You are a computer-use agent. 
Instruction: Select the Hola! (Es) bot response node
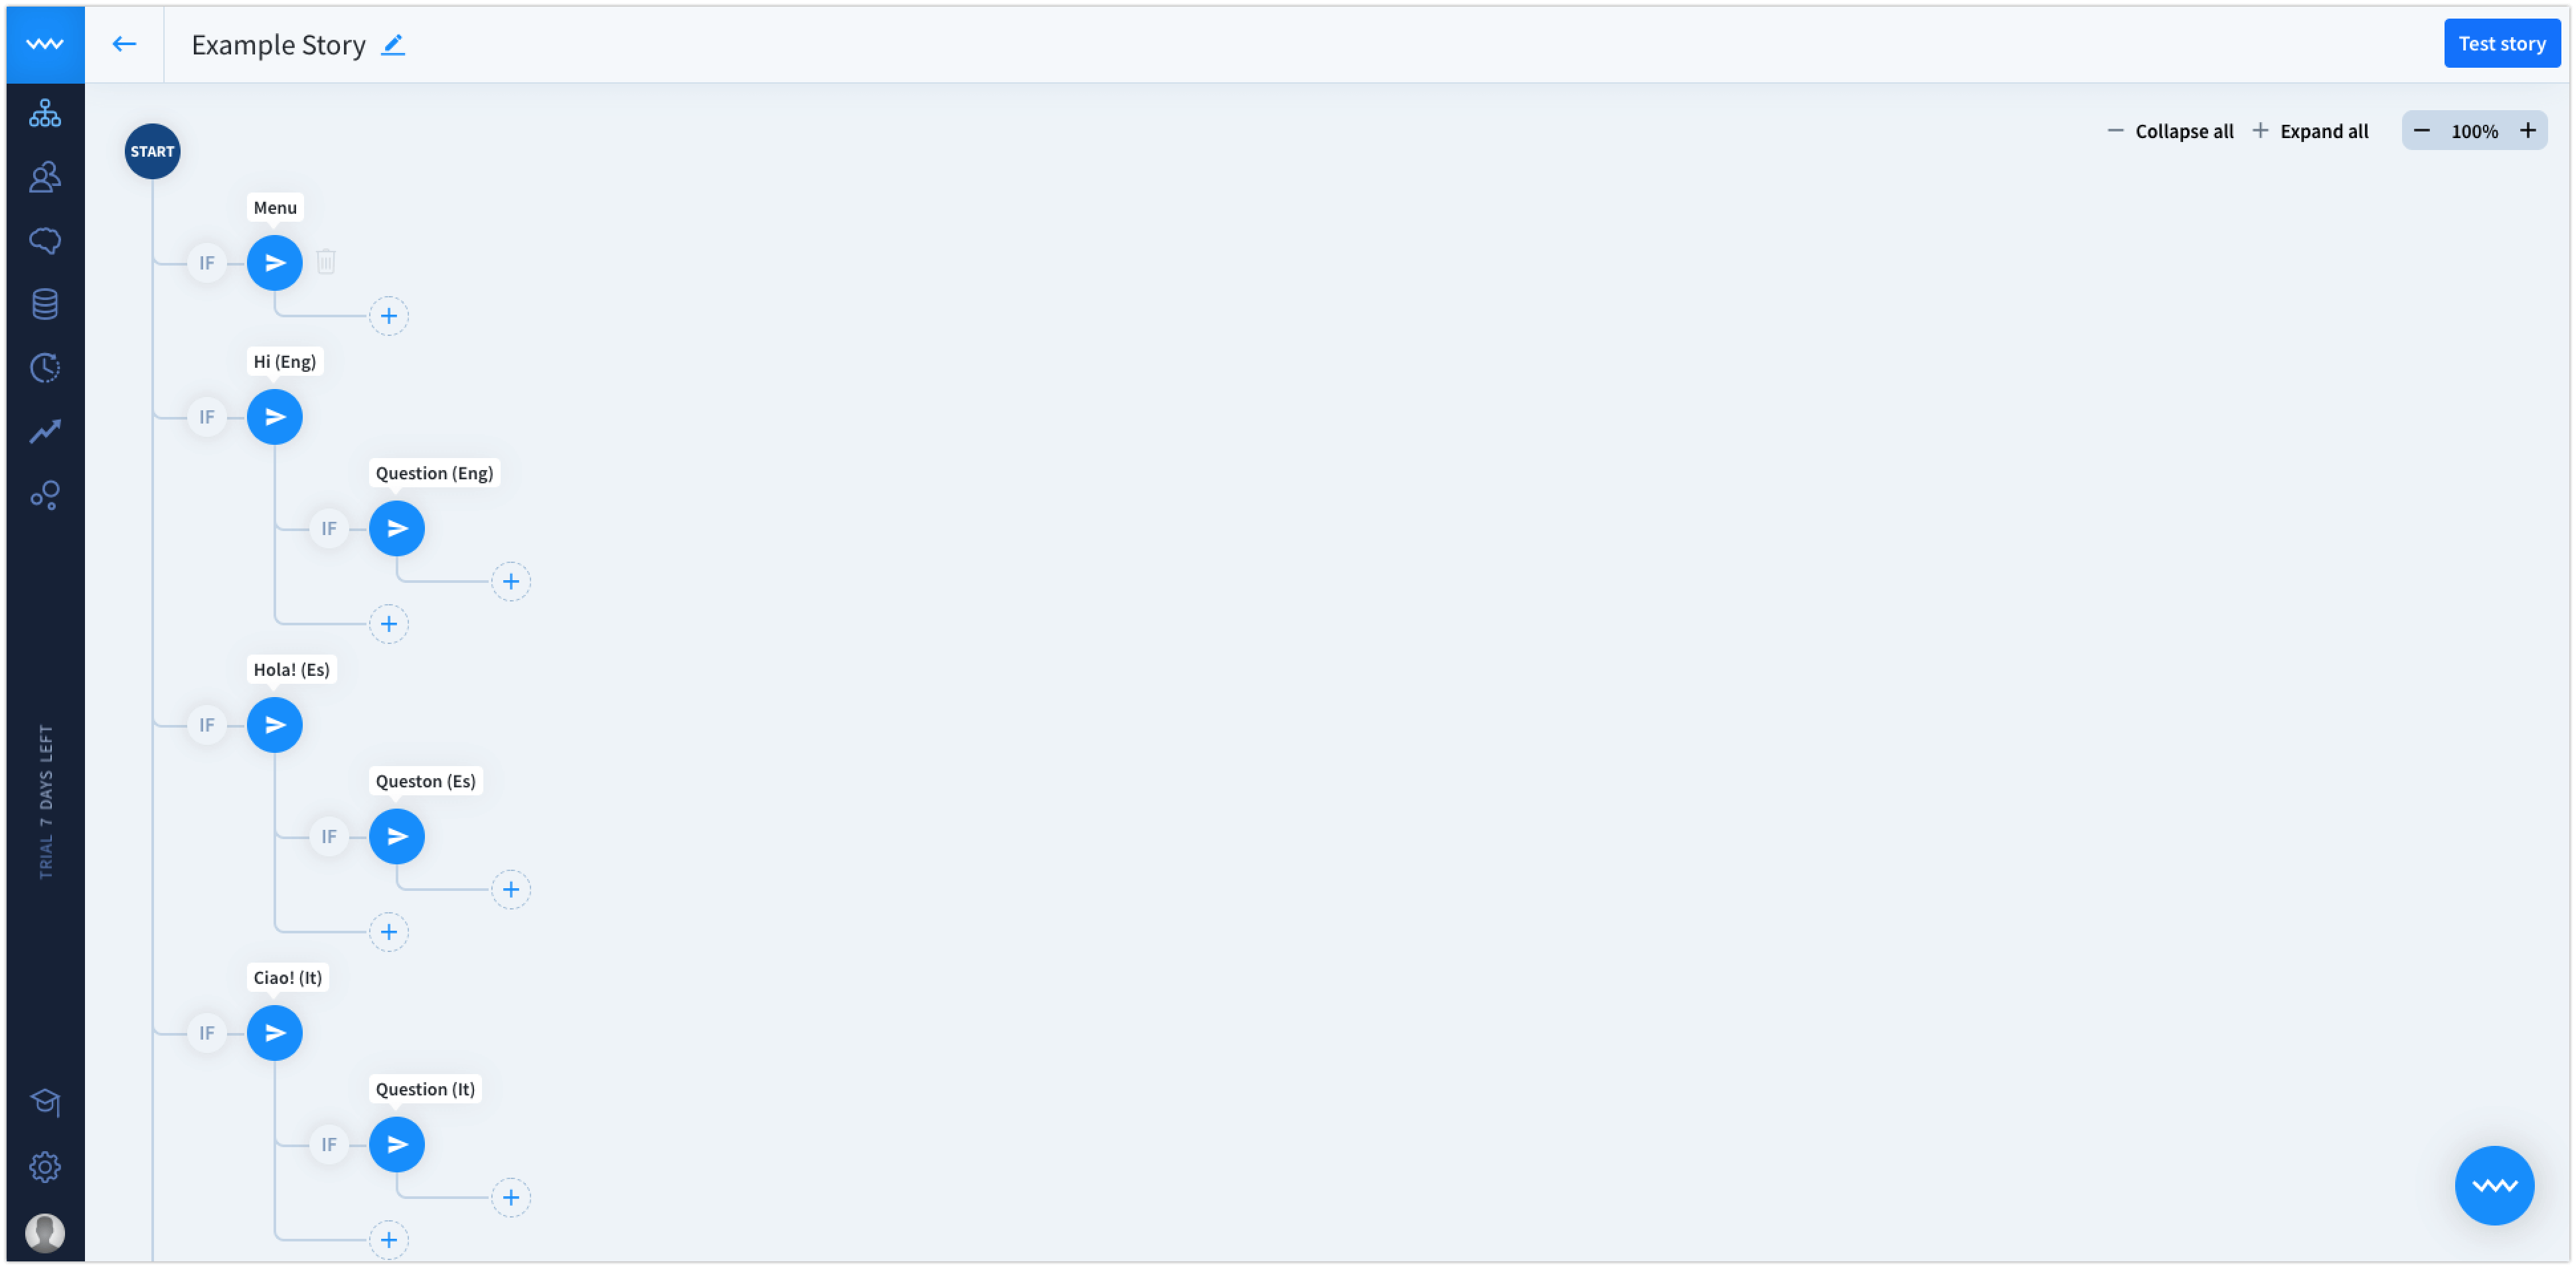pos(275,725)
